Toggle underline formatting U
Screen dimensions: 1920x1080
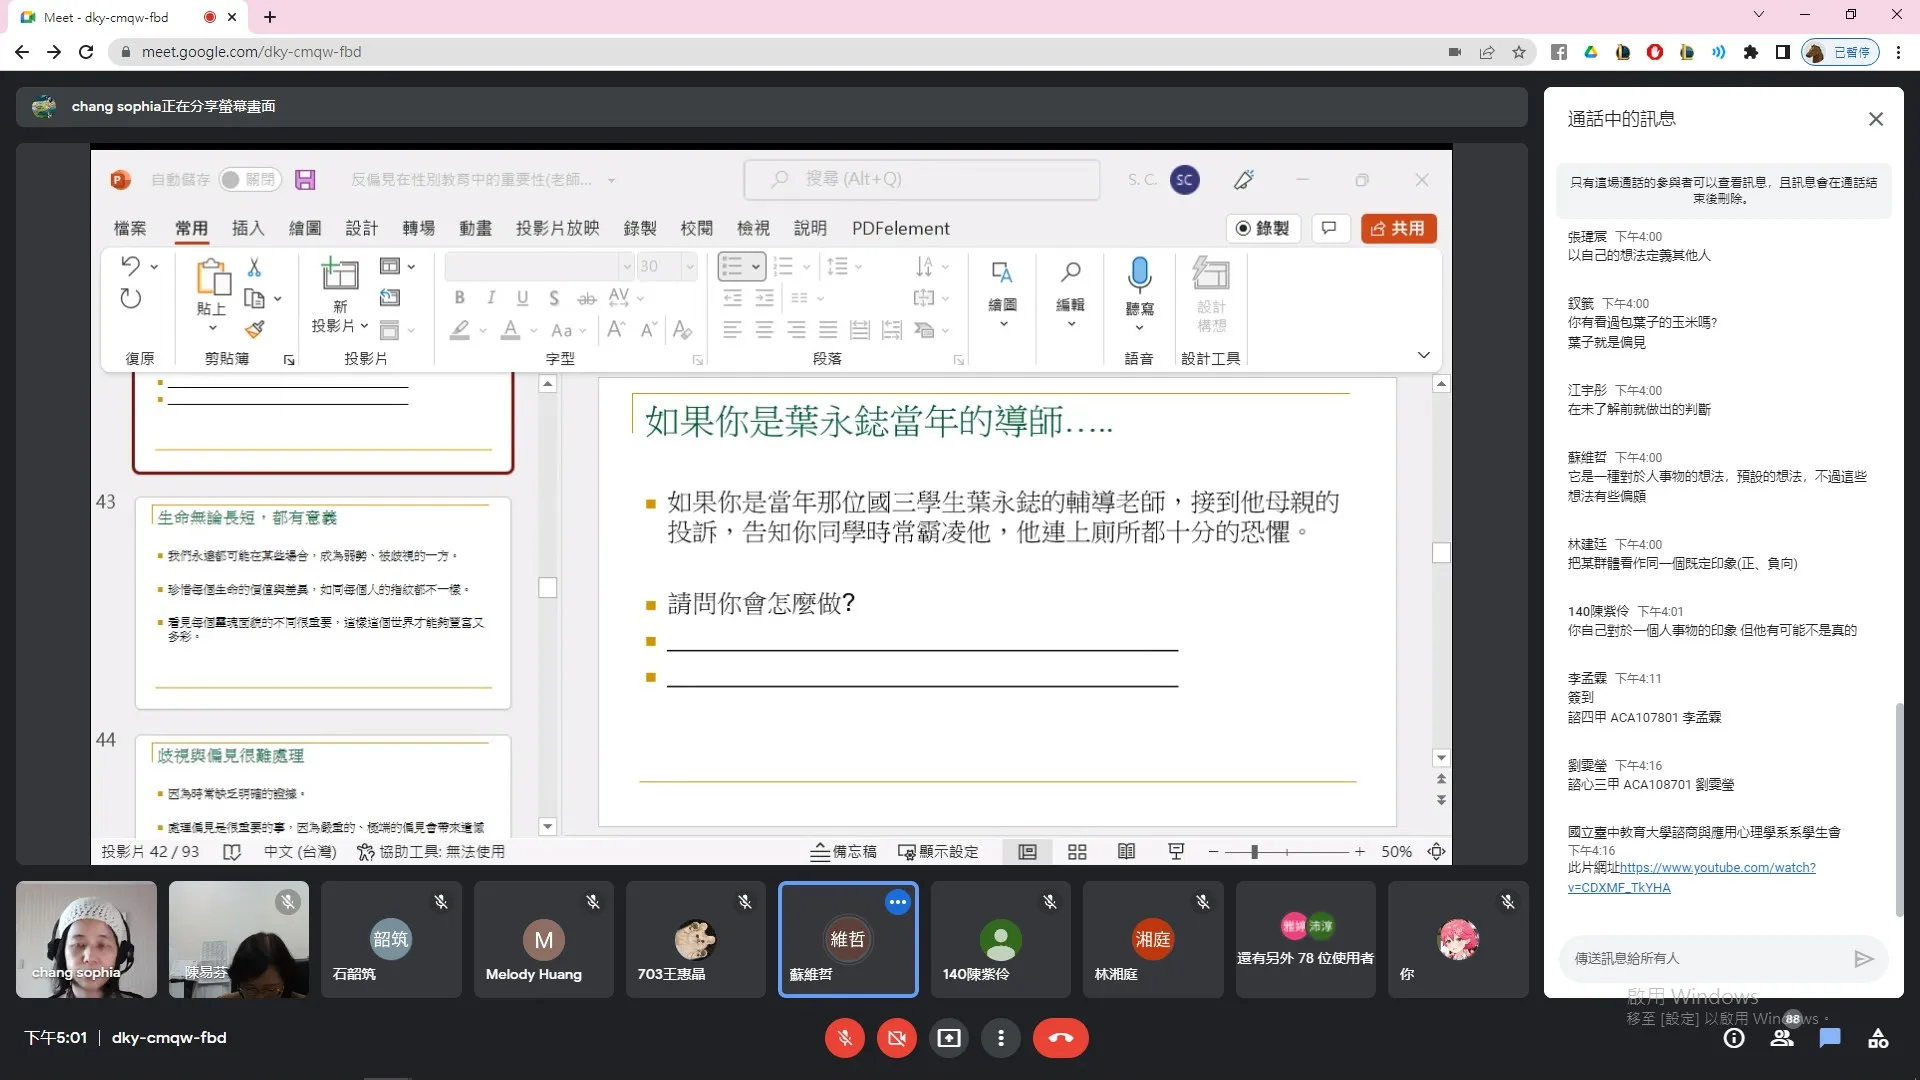point(522,297)
